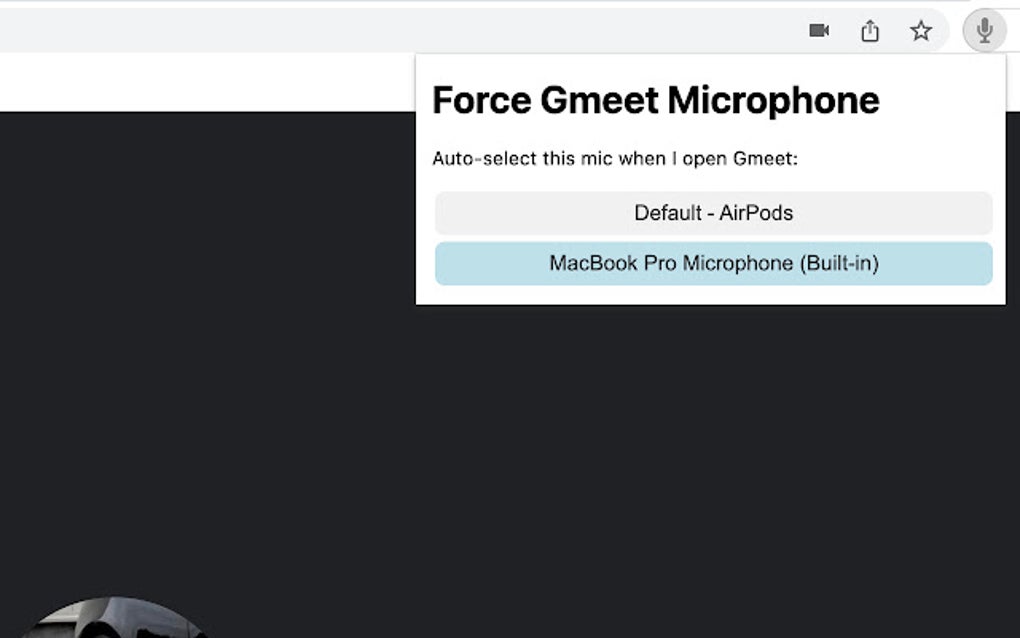The height and width of the screenshot is (638, 1020).
Task: Click the share icon in the toolbar
Action: click(869, 30)
